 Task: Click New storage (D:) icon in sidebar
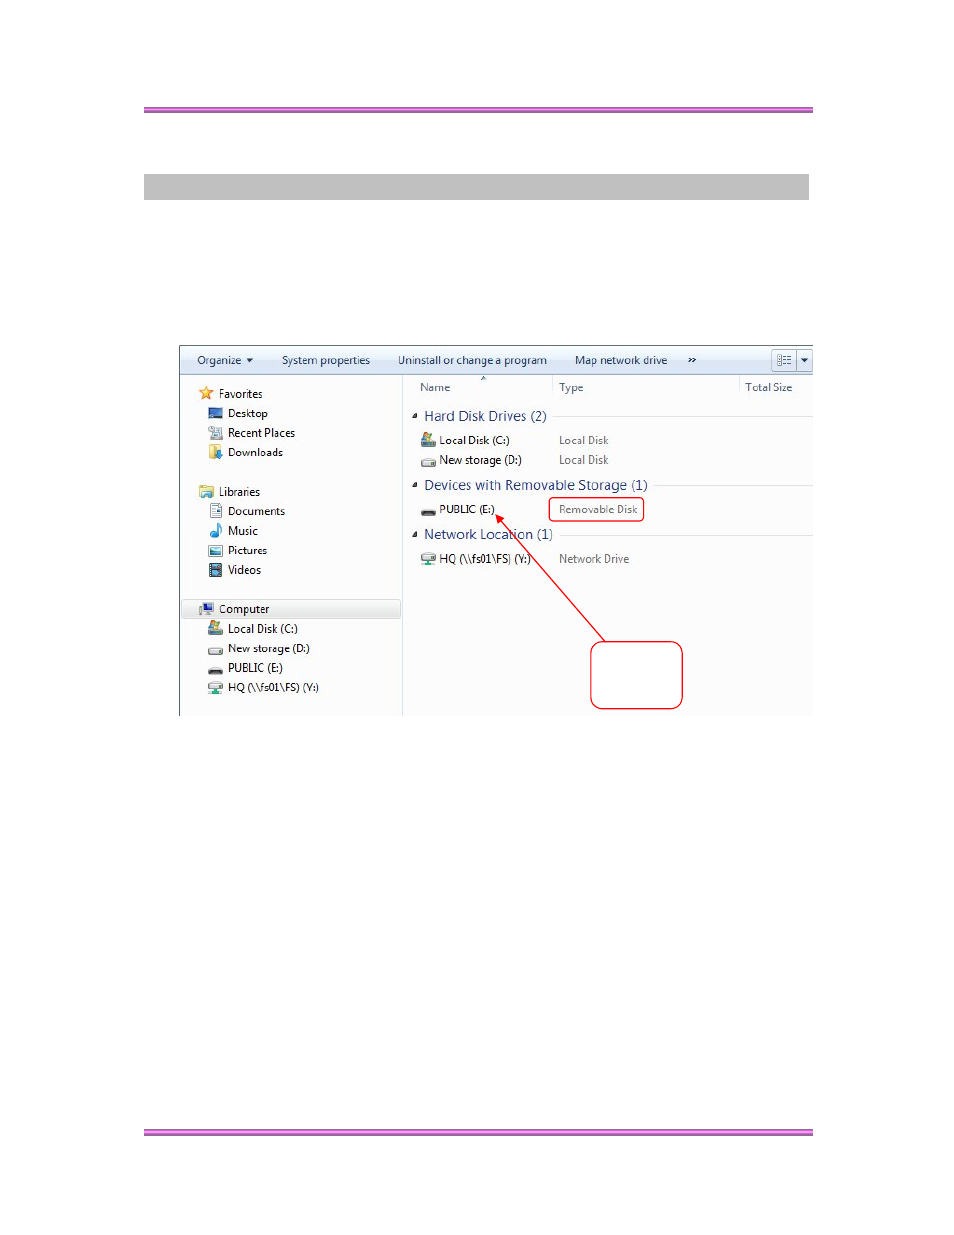215,650
